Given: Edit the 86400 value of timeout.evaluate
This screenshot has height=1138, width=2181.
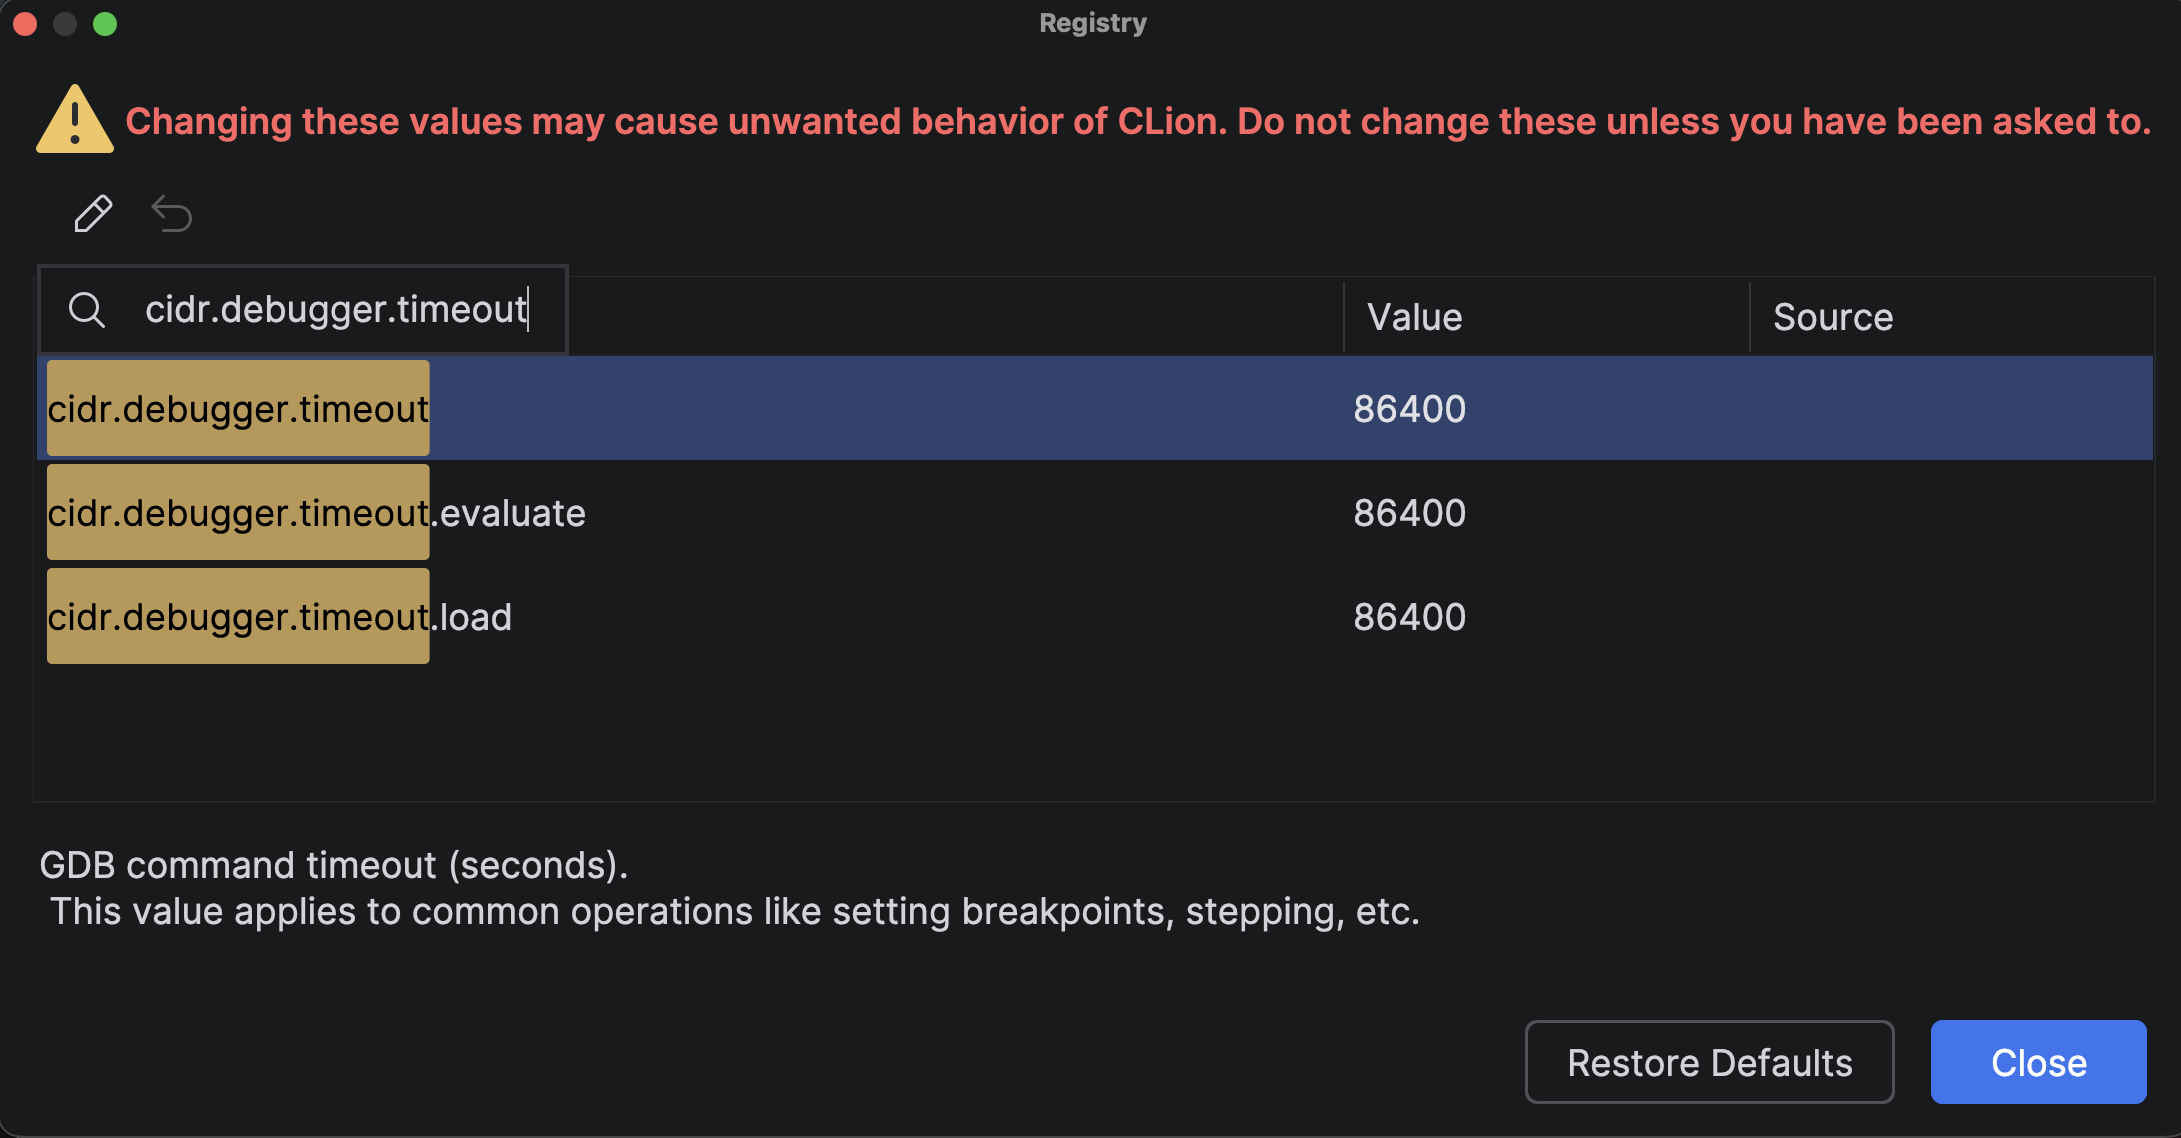Looking at the screenshot, I should pos(1409,512).
